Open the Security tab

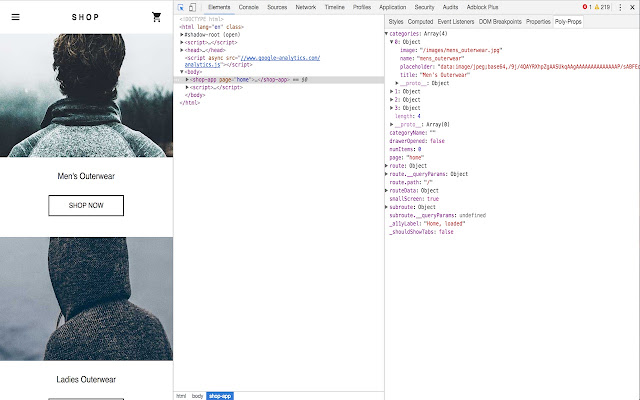click(x=424, y=7)
